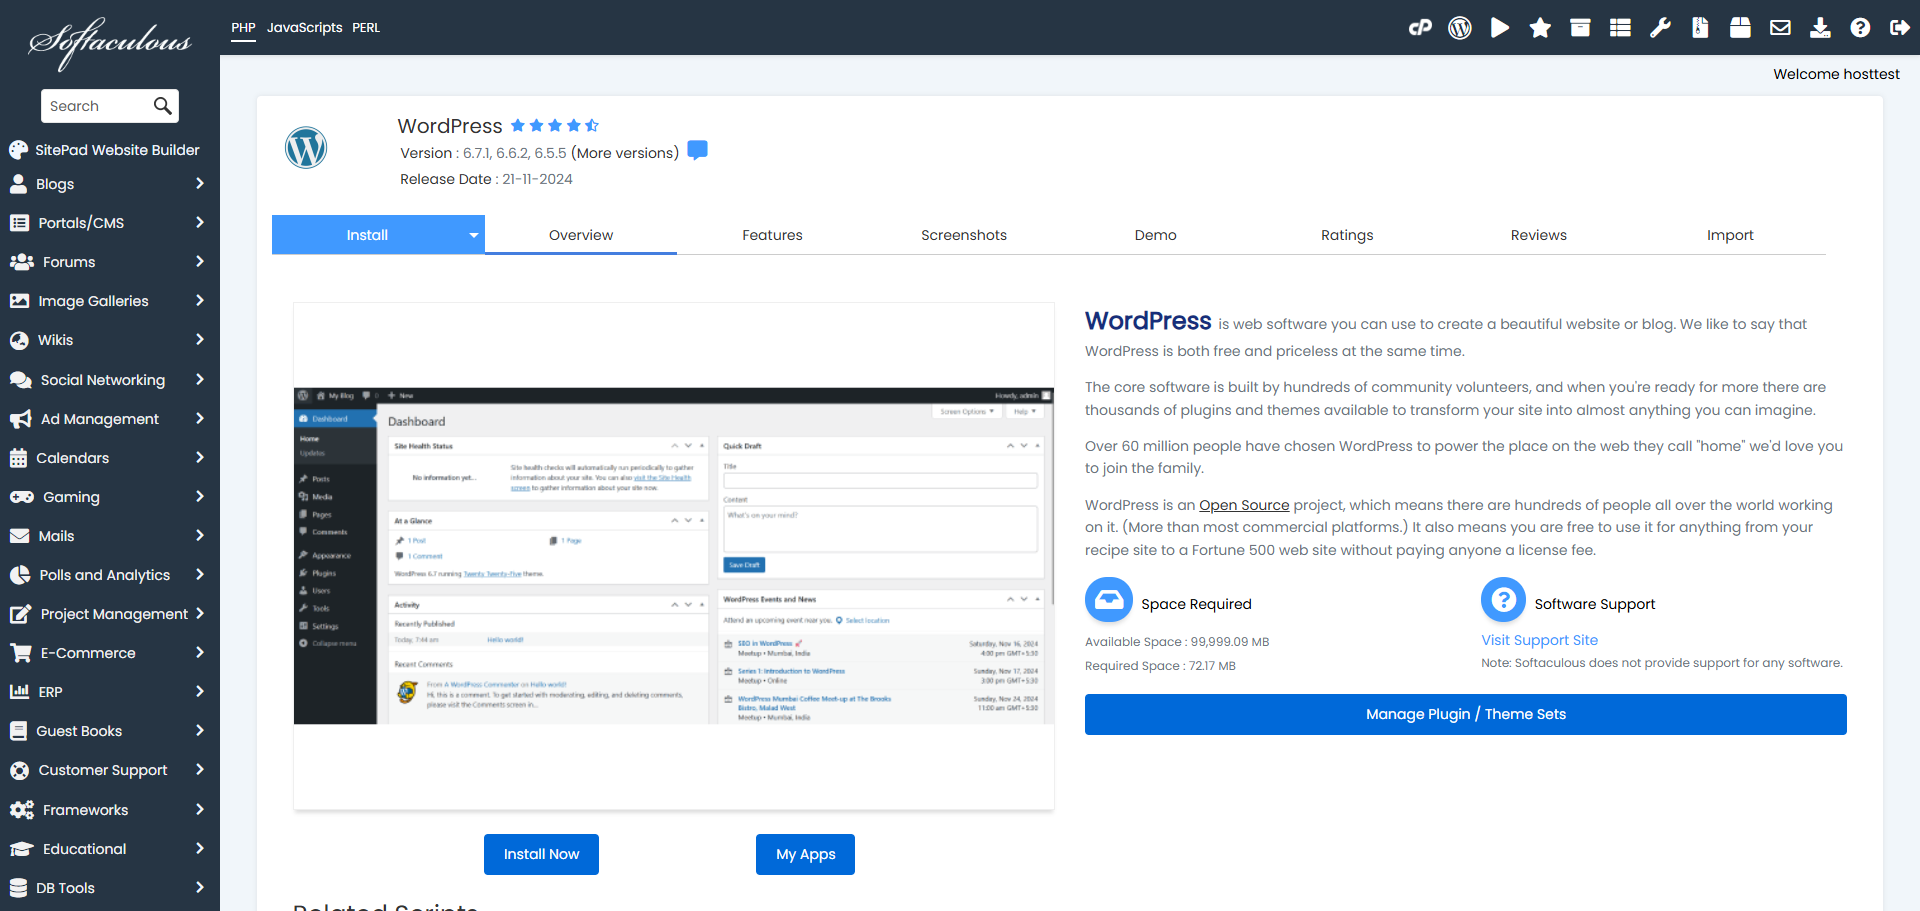Expand the Forums category
Image resolution: width=1920 pixels, height=911 pixels.
(110, 262)
